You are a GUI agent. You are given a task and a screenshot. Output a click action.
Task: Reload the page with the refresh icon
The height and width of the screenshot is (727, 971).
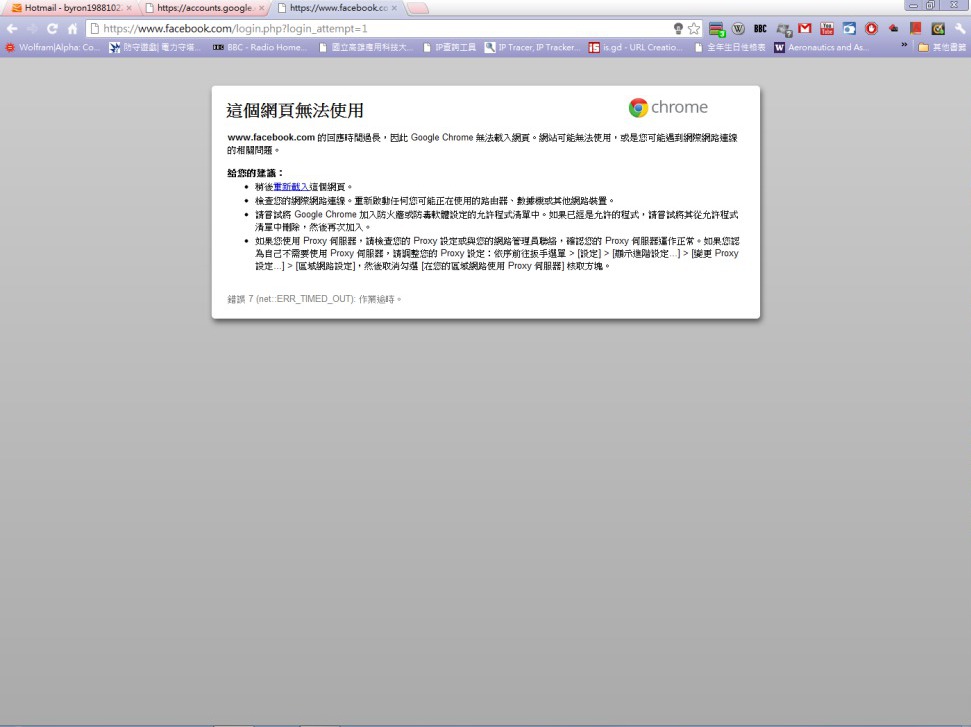tap(52, 28)
